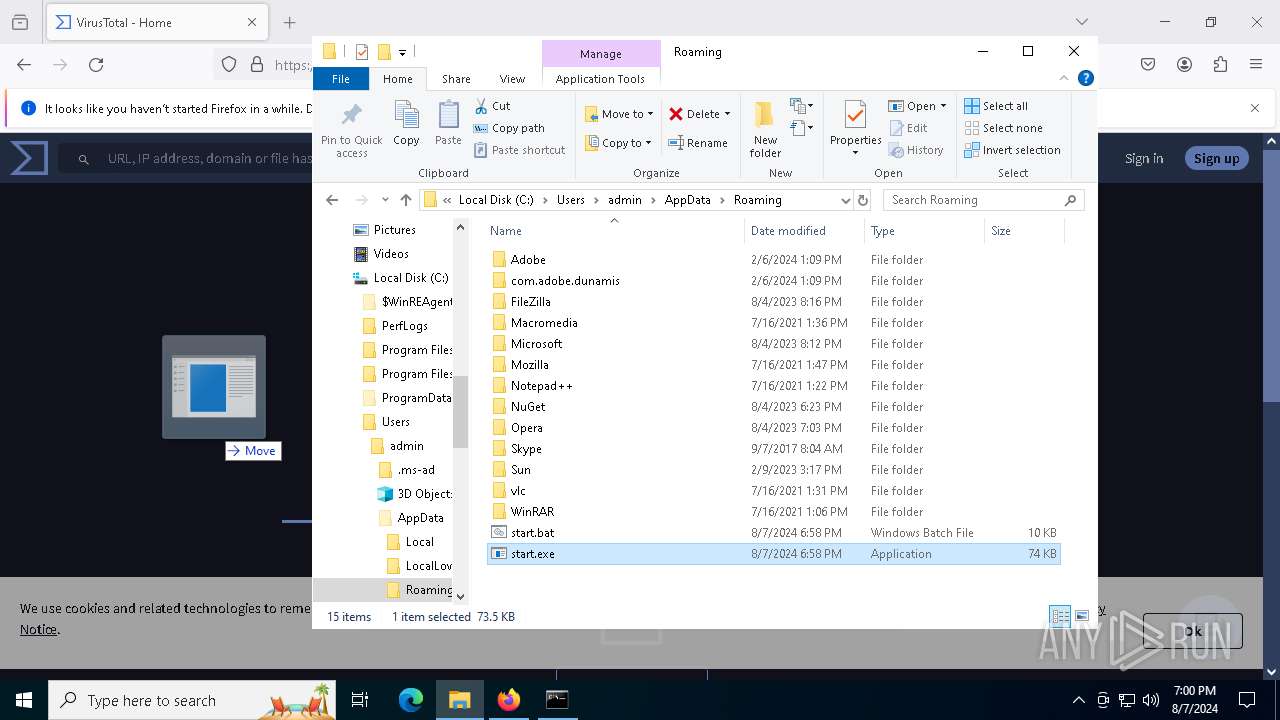Click the Rename command in the ribbon
The image size is (1280, 720).
[697, 143]
